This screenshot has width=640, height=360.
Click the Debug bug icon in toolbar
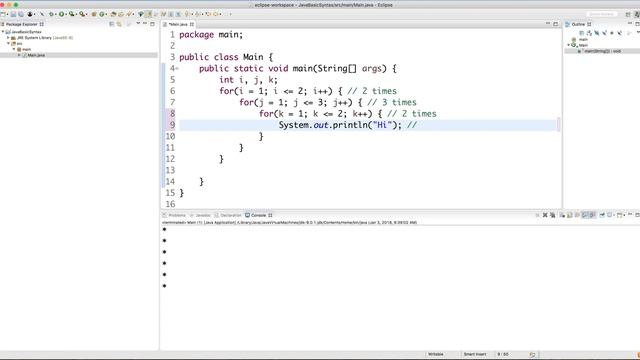tap(51, 14)
